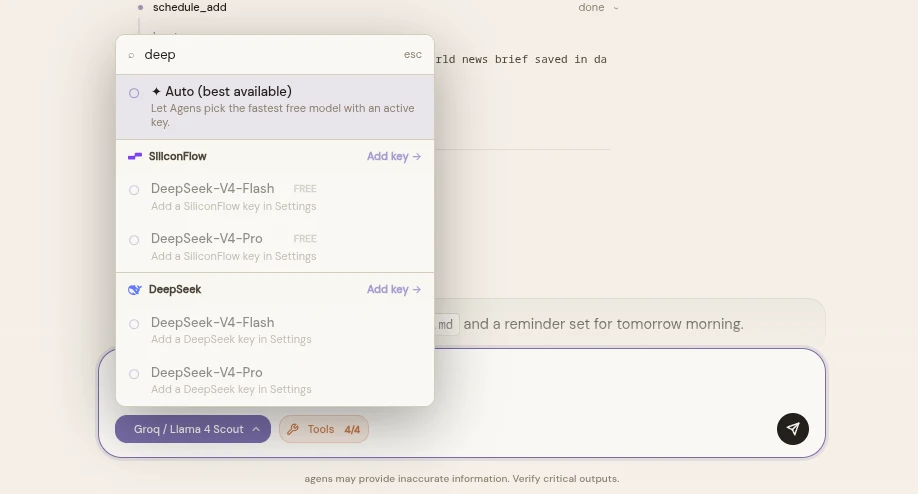Image resolution: width=918 pixels, height=494 pixels.
Task: Click the SiliconFlow provider logo
Action: [135, 156]
